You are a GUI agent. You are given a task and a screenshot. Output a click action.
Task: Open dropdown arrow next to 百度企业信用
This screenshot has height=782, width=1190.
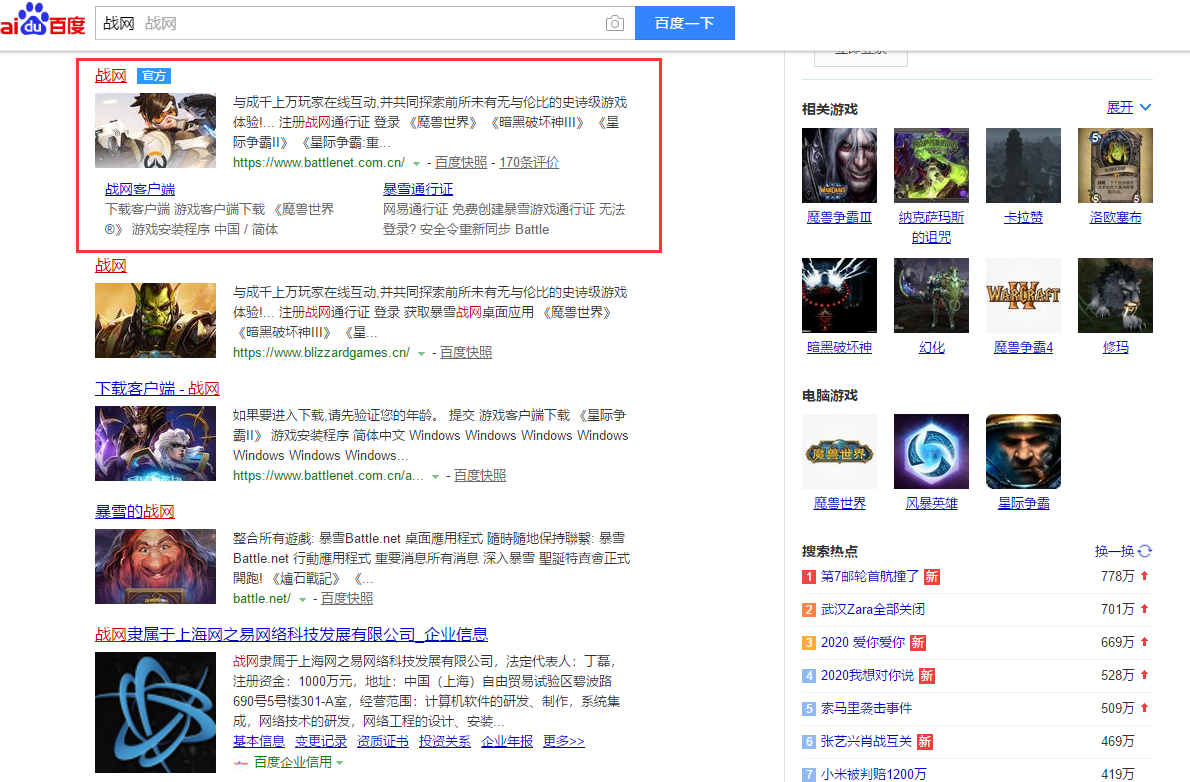[x=339, y=763]
